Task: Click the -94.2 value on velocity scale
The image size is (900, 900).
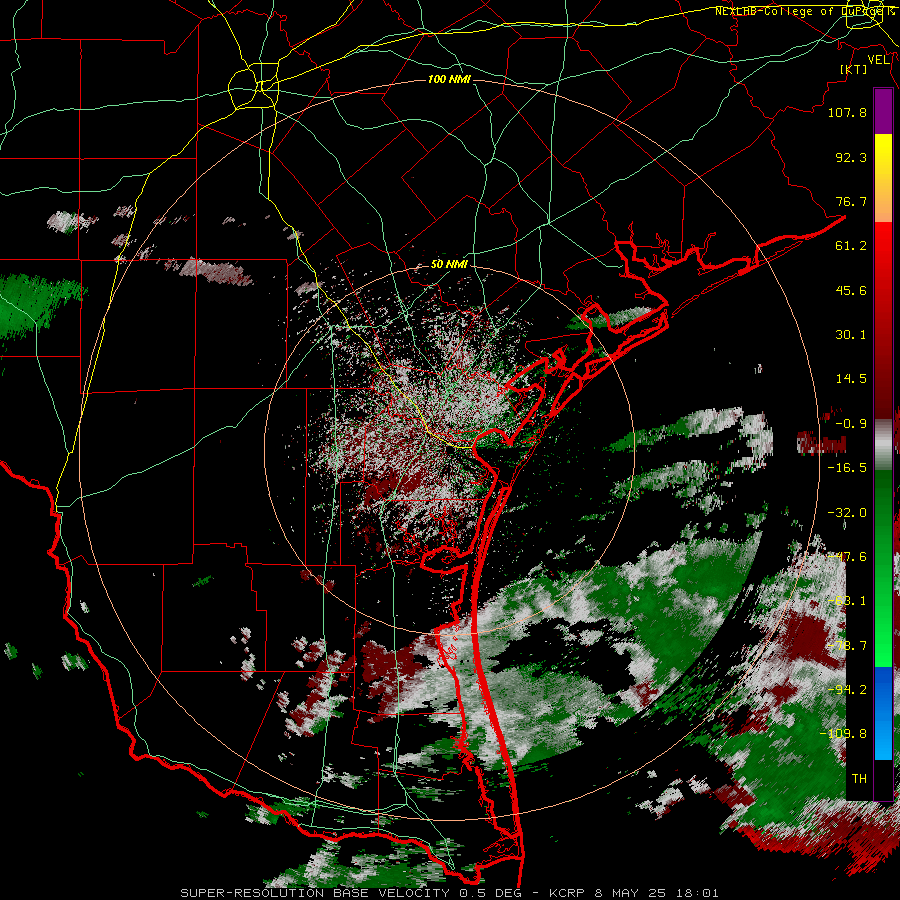Action: click(847, 690)
